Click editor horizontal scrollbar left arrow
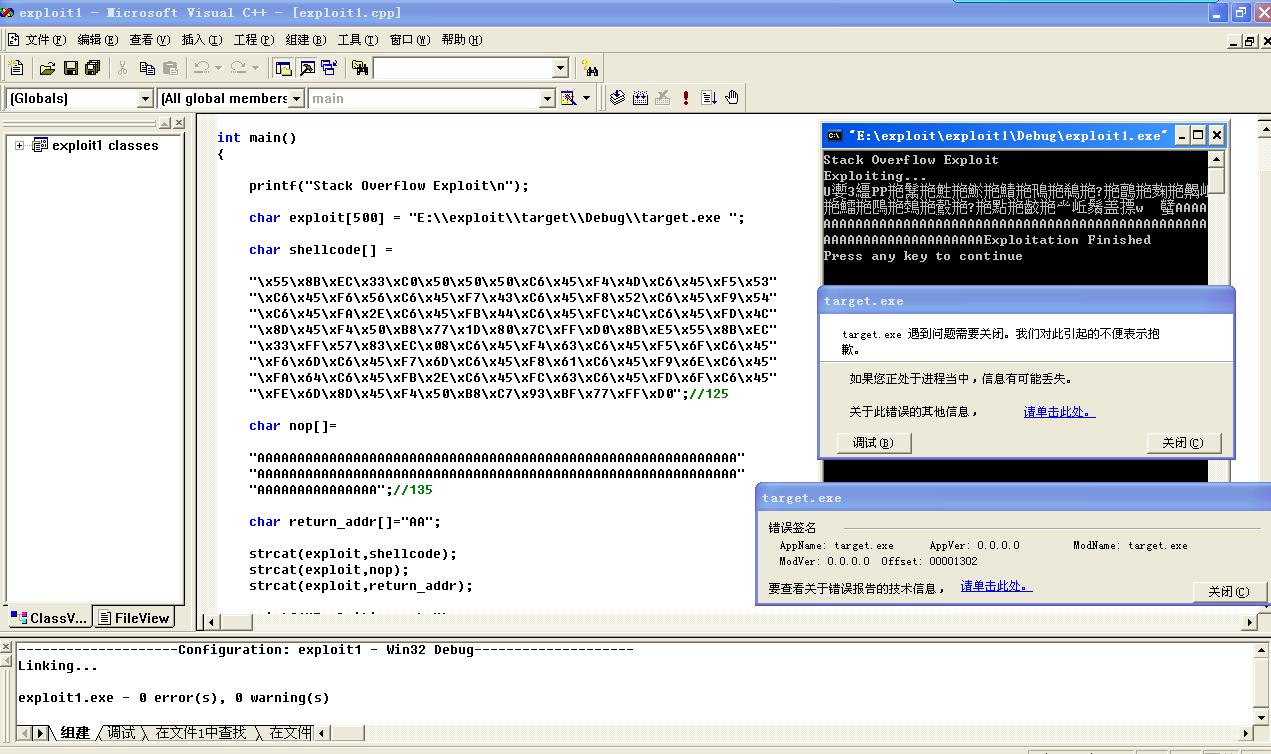Viewport: 1271px width, 754px height. [211, 622]
